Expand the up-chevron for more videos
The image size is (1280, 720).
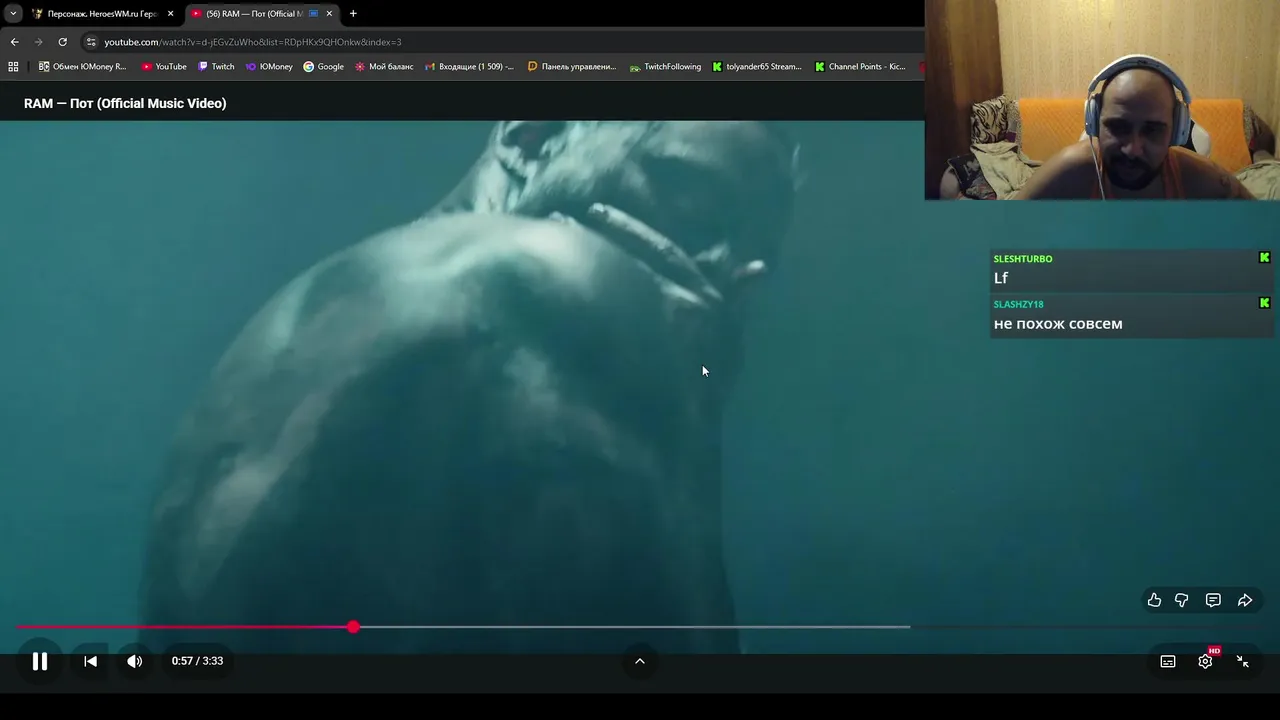pyautogui.click(x=640, y=661)
